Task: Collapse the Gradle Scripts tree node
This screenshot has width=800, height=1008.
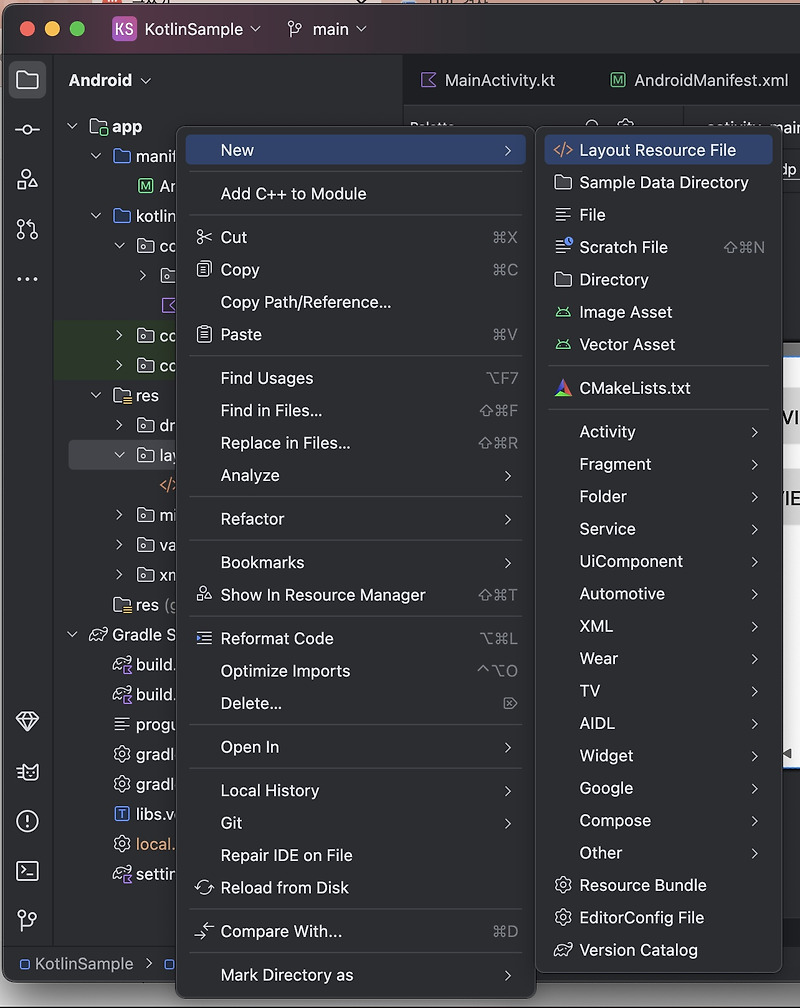Action: [72, 635]
